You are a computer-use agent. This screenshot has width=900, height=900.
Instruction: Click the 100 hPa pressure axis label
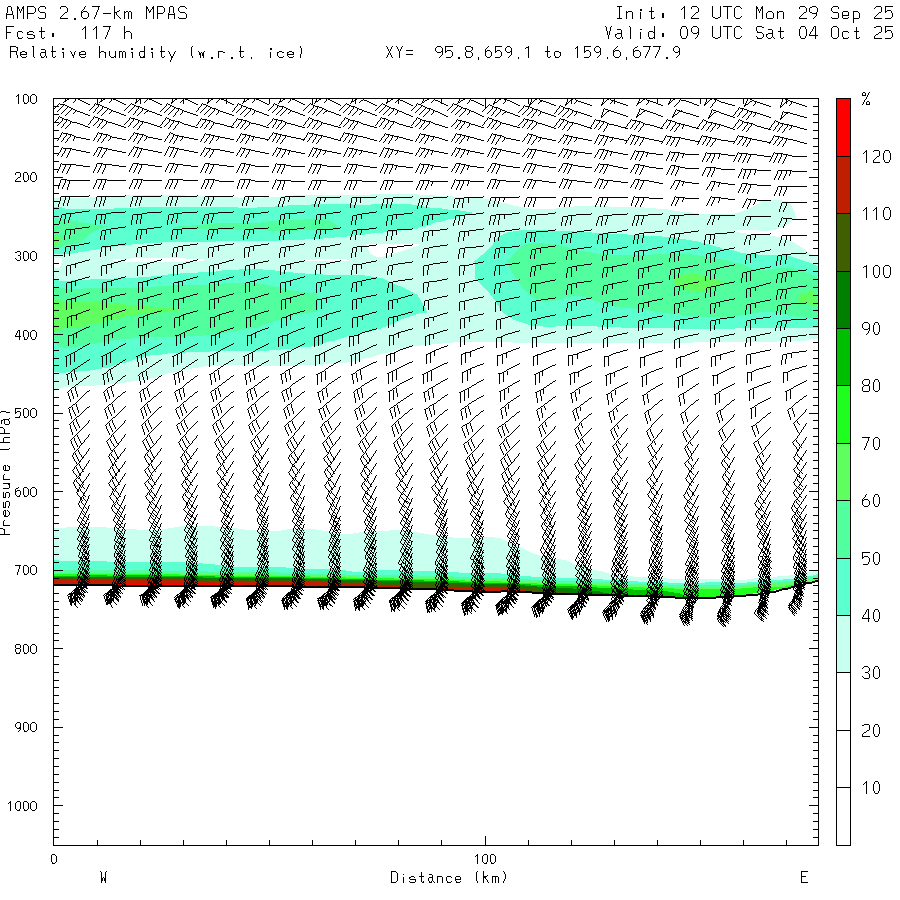point(26,99)
